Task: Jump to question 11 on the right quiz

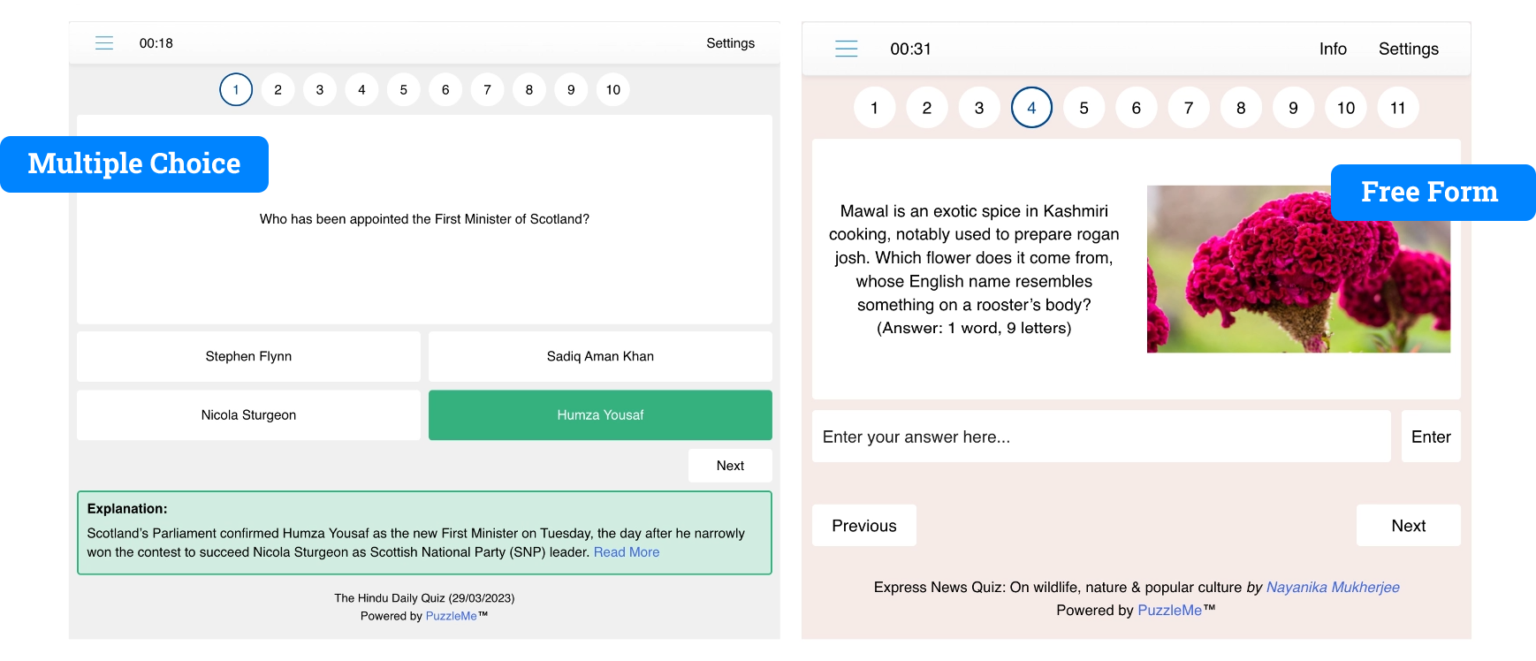Action: (1398, 107)
